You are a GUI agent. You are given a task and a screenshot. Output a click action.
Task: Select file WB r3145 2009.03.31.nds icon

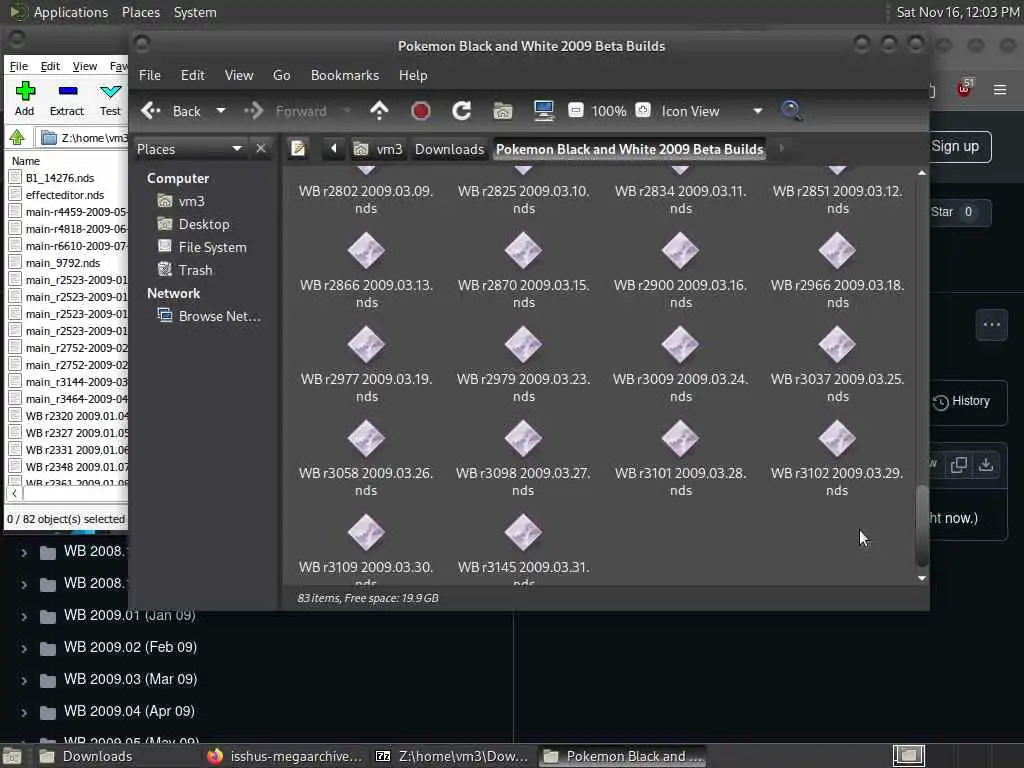coord(523,534)
